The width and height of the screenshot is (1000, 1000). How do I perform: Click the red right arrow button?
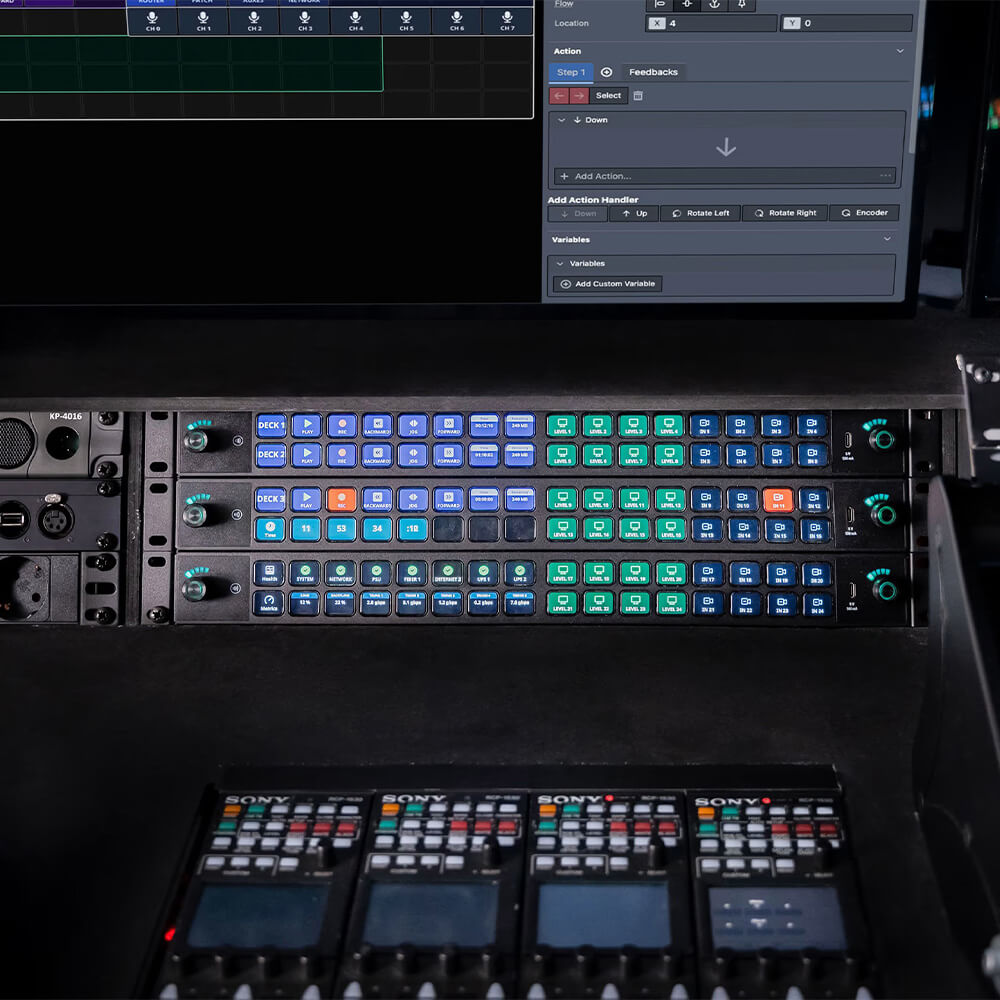pos(579,96)
